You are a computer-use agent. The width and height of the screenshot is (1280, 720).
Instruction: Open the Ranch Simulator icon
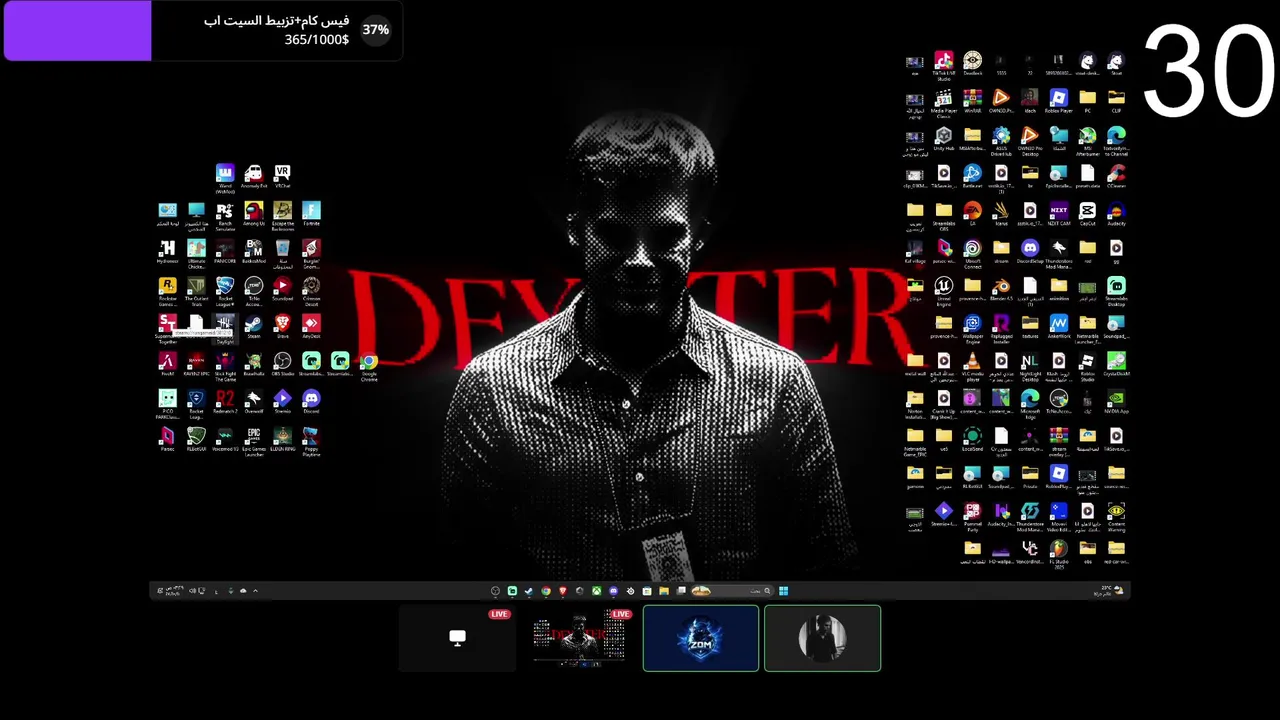[x=225, y=215]
